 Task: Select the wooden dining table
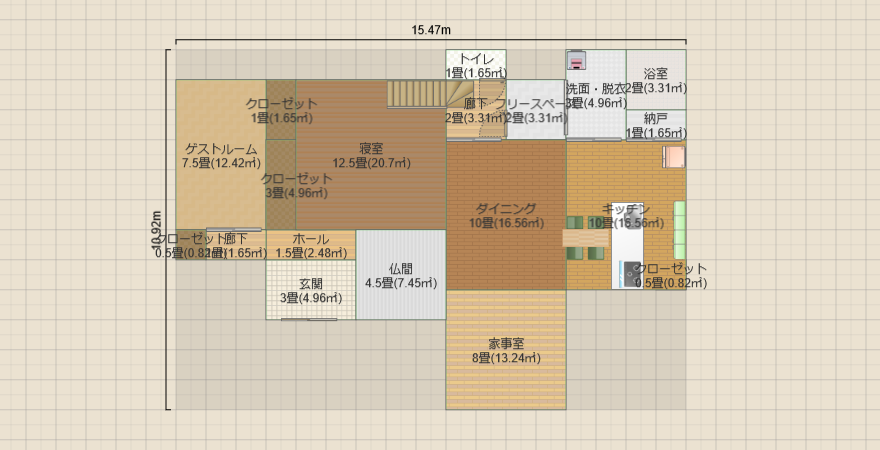585,238
